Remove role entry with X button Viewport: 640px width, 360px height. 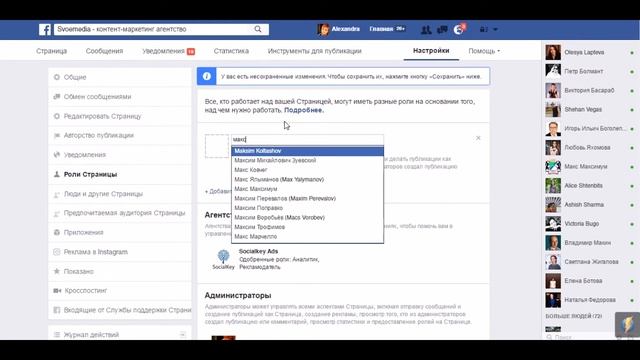coord(478,138)
